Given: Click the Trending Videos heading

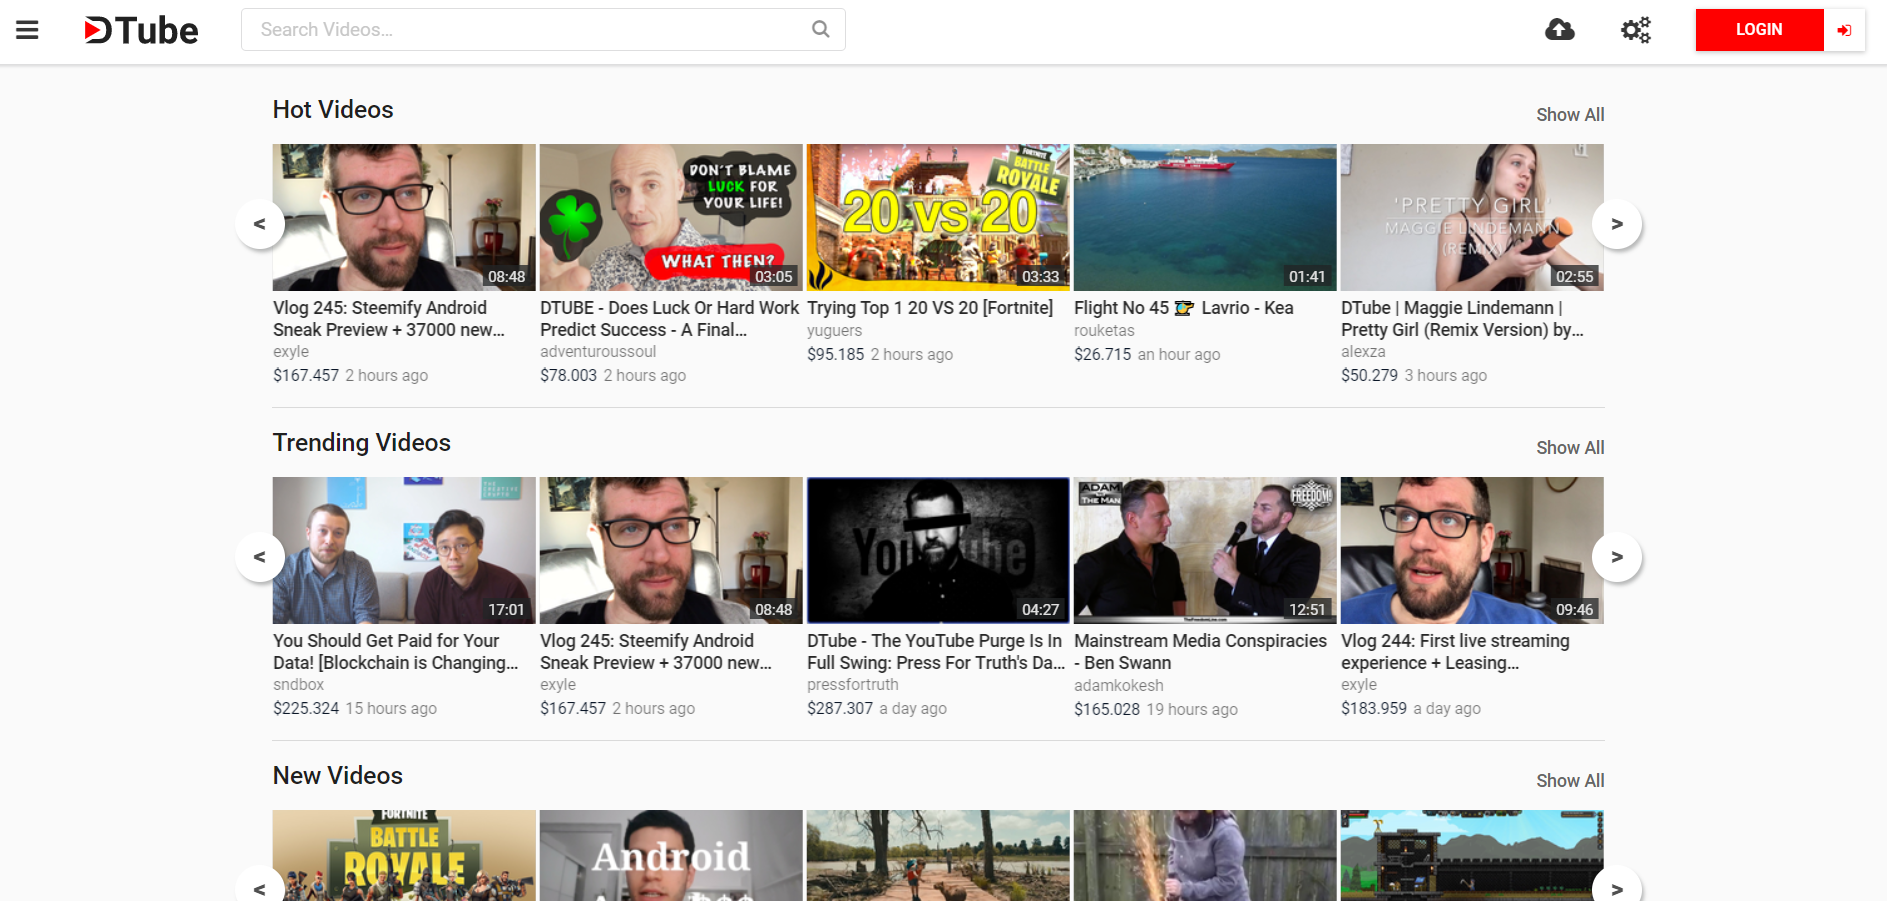Looking at the screenshot, I should click(362, 443).
